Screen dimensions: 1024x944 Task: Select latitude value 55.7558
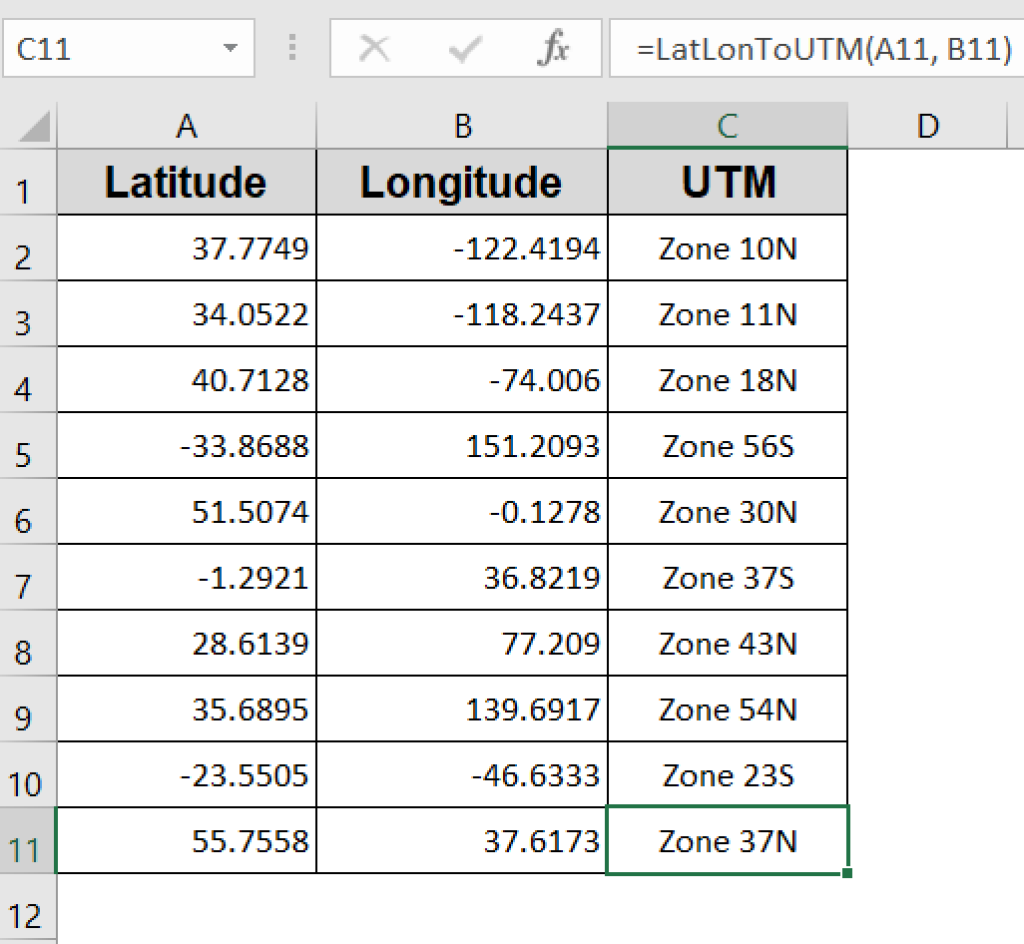(188, 841)
